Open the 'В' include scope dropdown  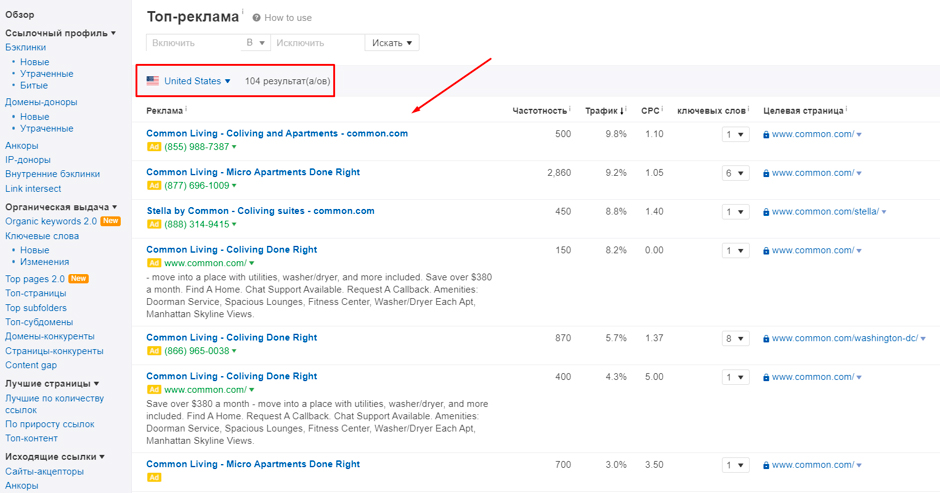[255, 43]
